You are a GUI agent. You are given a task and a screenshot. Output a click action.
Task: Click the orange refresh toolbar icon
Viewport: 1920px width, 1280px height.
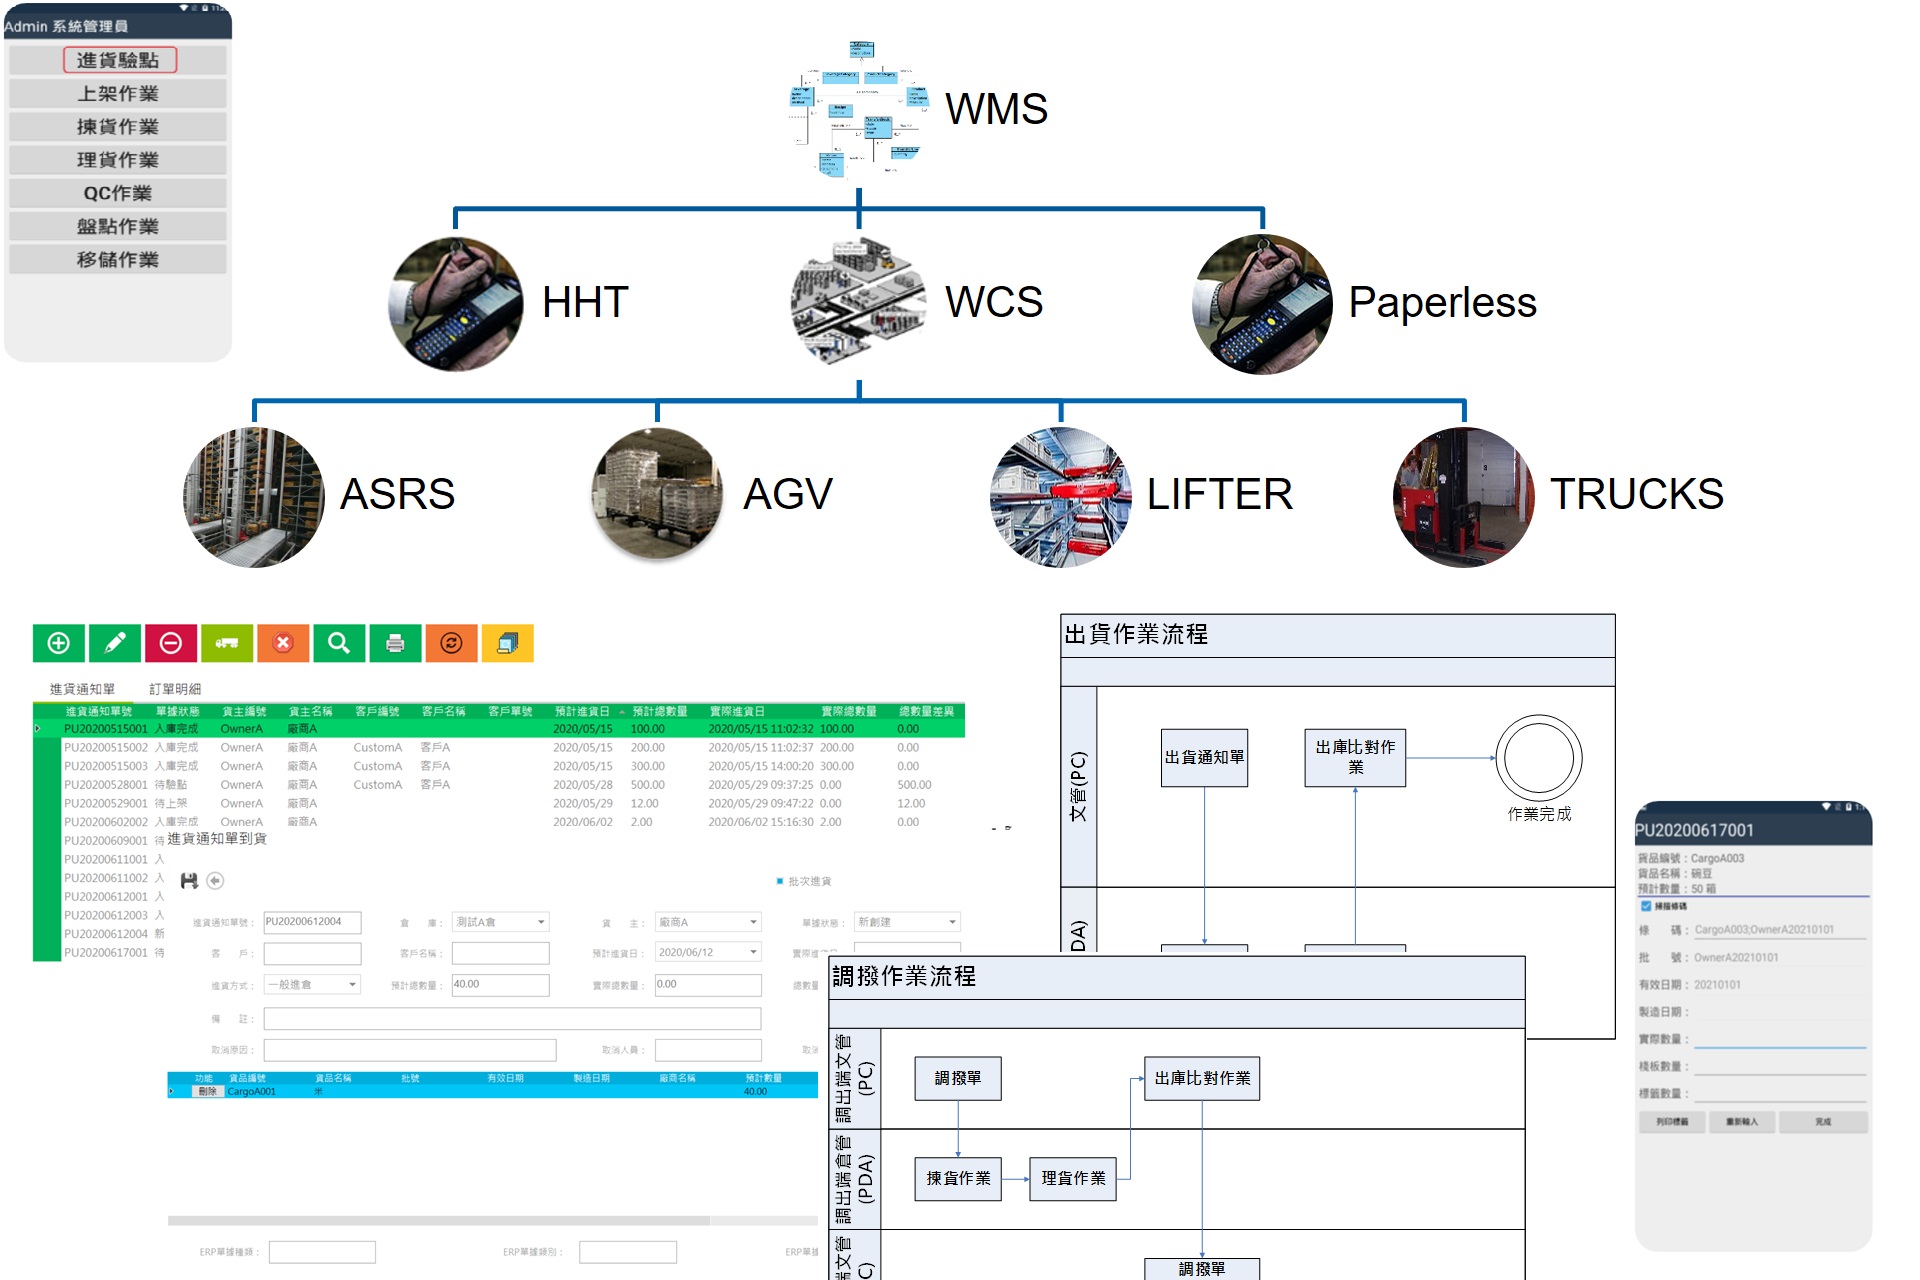451,643
